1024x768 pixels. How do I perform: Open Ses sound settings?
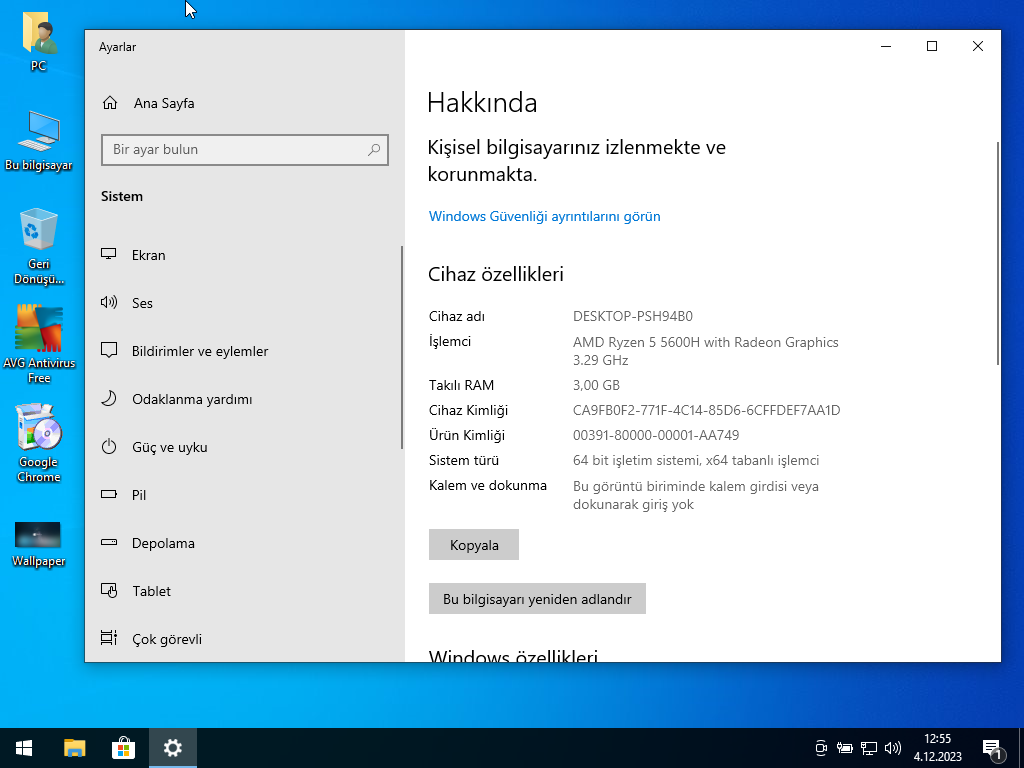(x=243, y=303)
